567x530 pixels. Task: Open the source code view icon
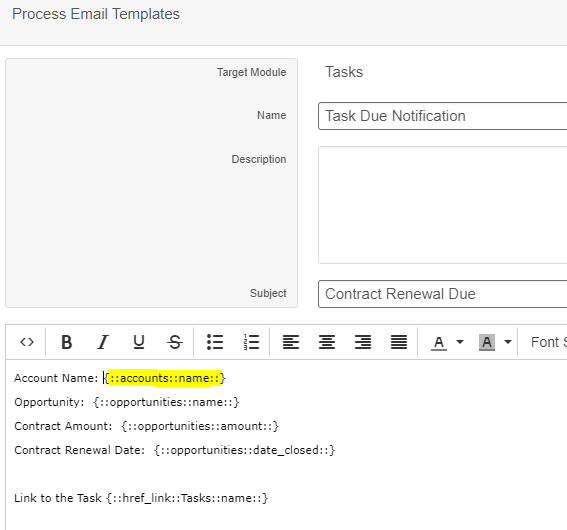pos(27,342)
